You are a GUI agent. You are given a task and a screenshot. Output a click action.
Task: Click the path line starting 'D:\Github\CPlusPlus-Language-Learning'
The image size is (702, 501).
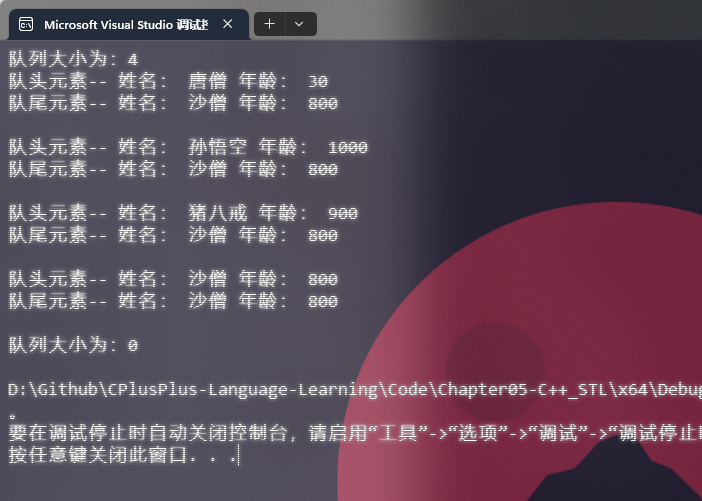tap(355, 389)
